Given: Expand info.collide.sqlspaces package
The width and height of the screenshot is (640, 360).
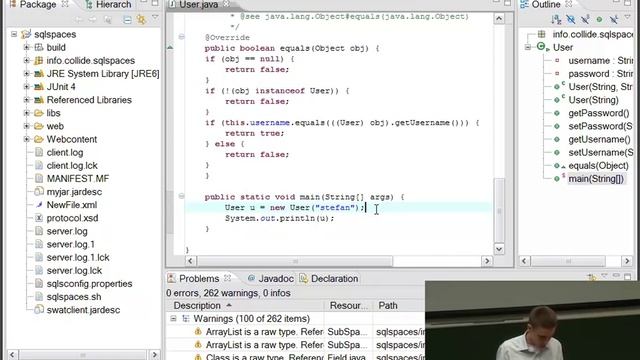Looking at the screenshot, I should pos(27,60).
